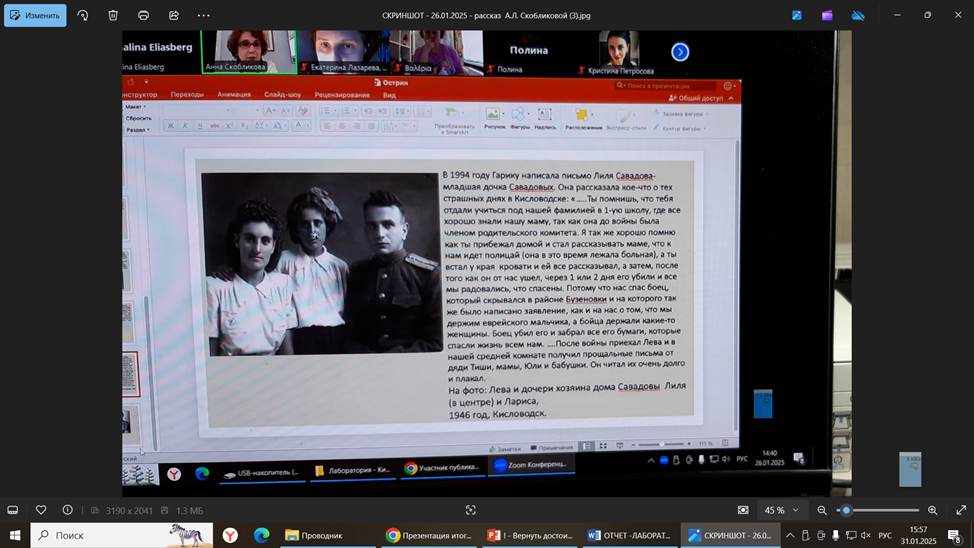The height and width of the screenshot is (548, 974).
Task: Enter full screen with the expand arrows icon
Action: click(961, 510)
